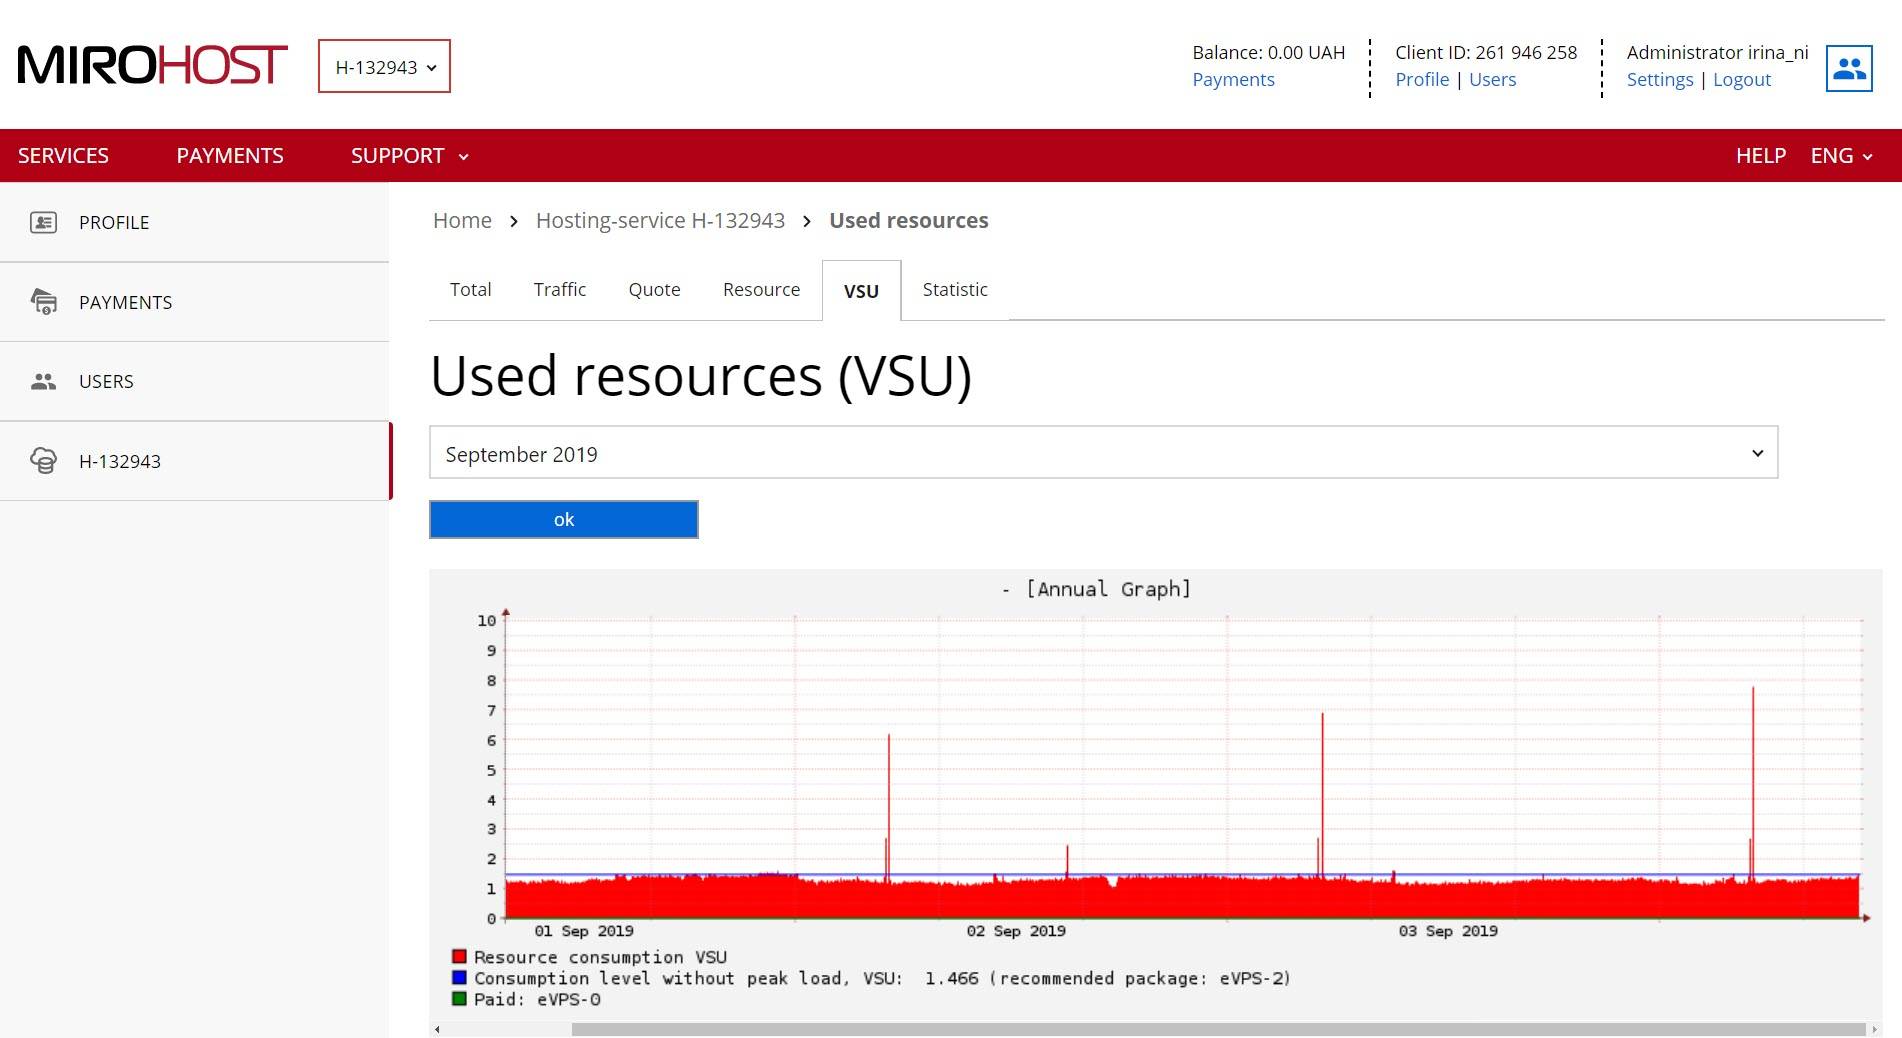Select the H-132943 sidebar entry
1902x1038 pixels.
tap(194, 461)
